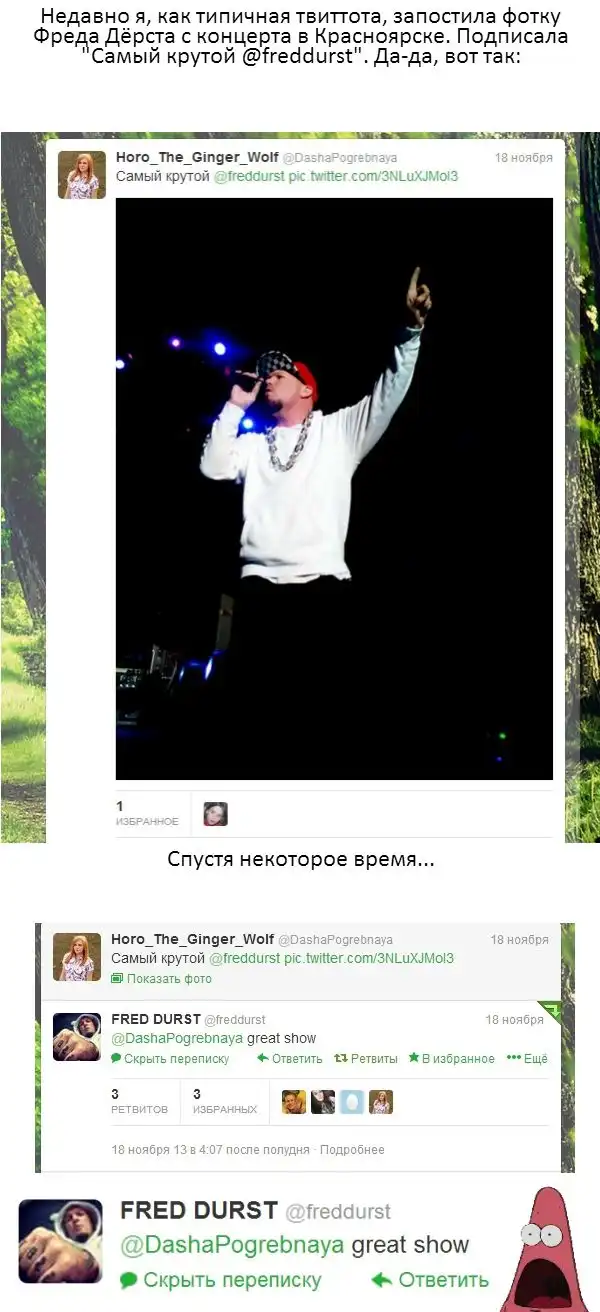The width and height of the screenshot is (600, 1312).
Task: Open the @freddurst mention in top tweet
Action: point(247,177)
